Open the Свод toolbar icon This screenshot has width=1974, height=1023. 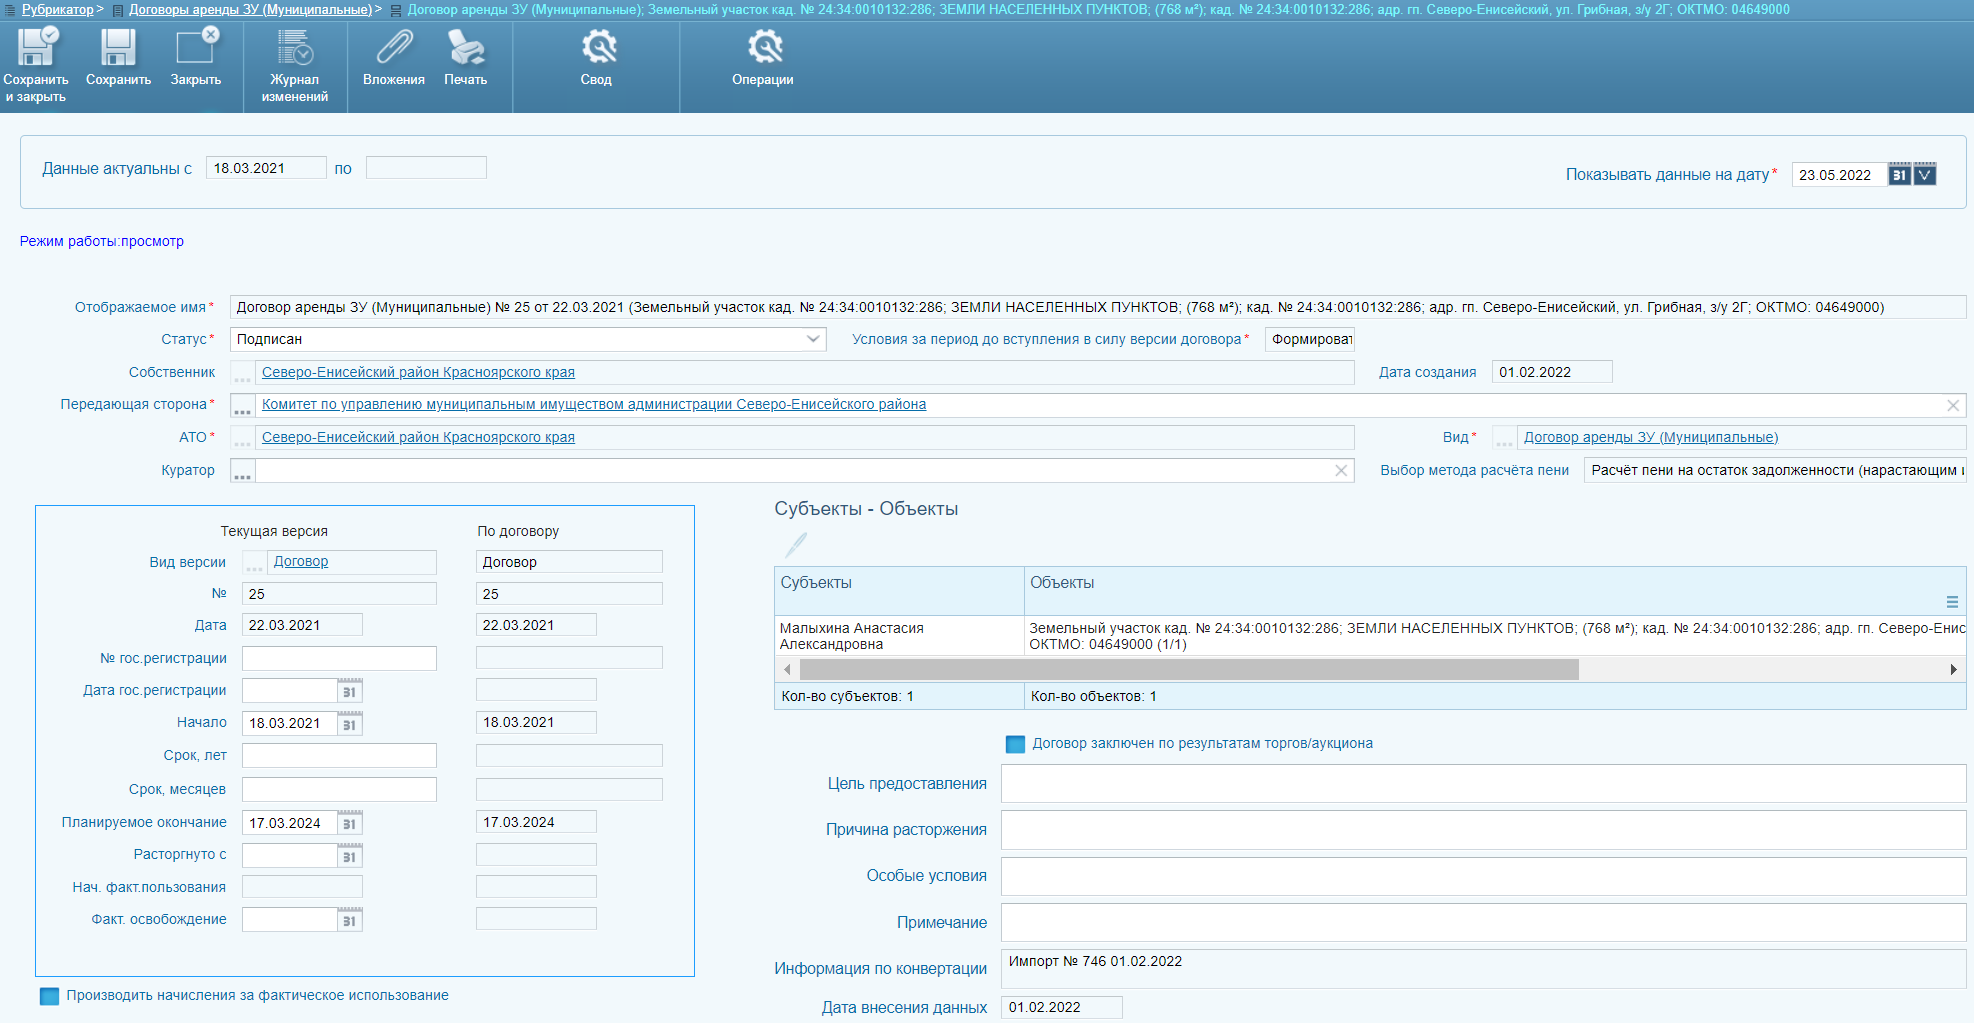(597, 48)
